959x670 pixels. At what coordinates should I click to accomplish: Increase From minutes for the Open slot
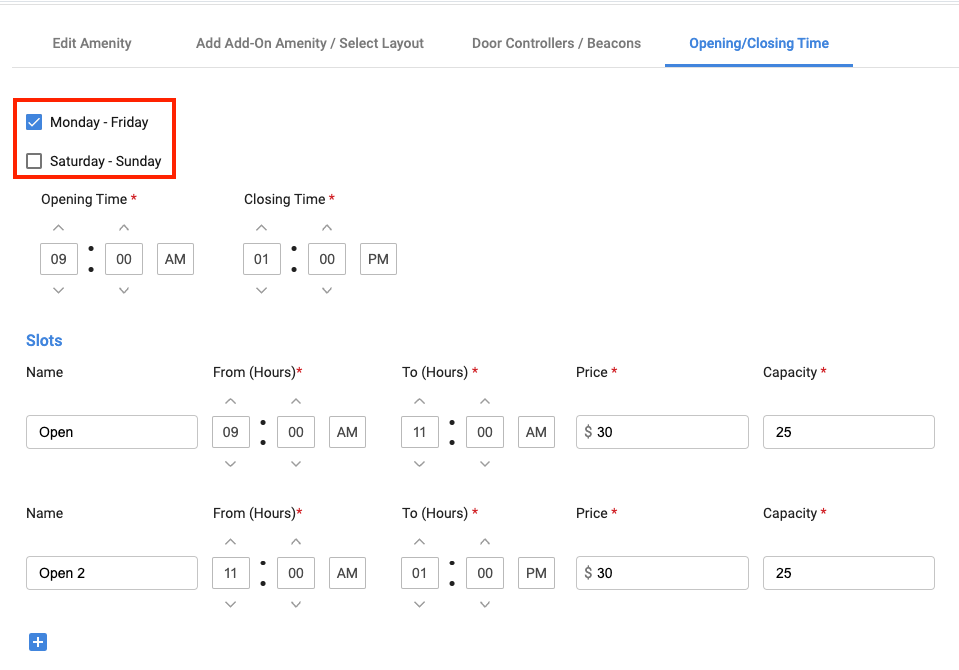pos(296,401)
